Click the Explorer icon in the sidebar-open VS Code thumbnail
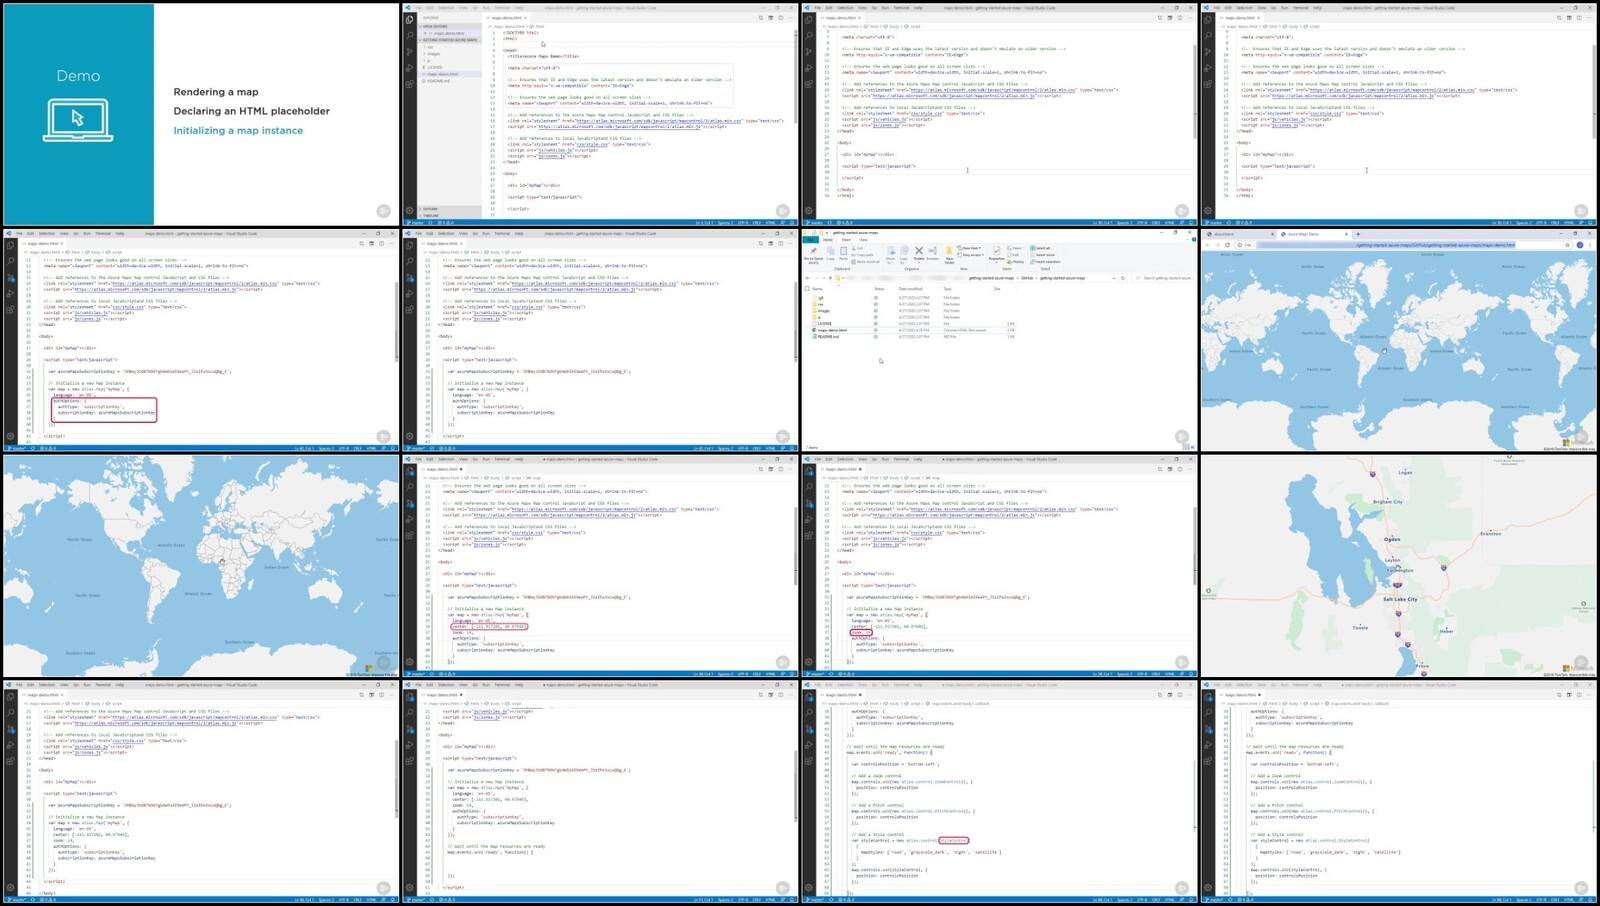Screen dimensions: 1600x906 [409, 20]
